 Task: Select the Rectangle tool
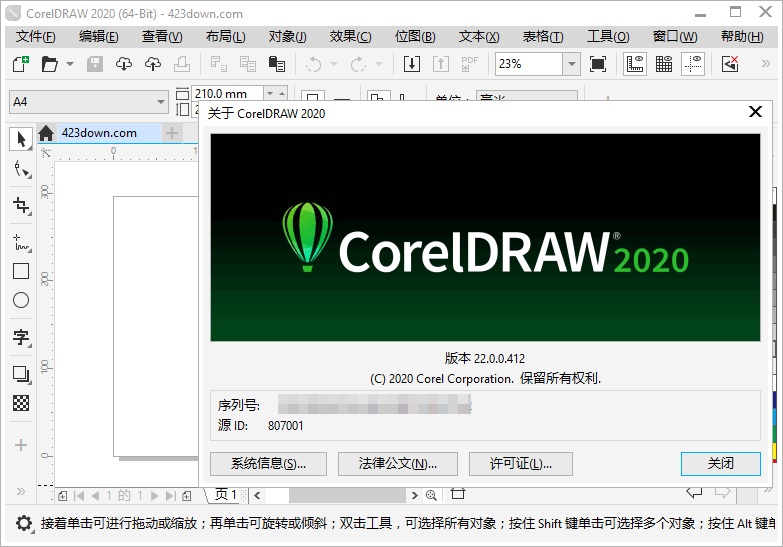[21, 271]
